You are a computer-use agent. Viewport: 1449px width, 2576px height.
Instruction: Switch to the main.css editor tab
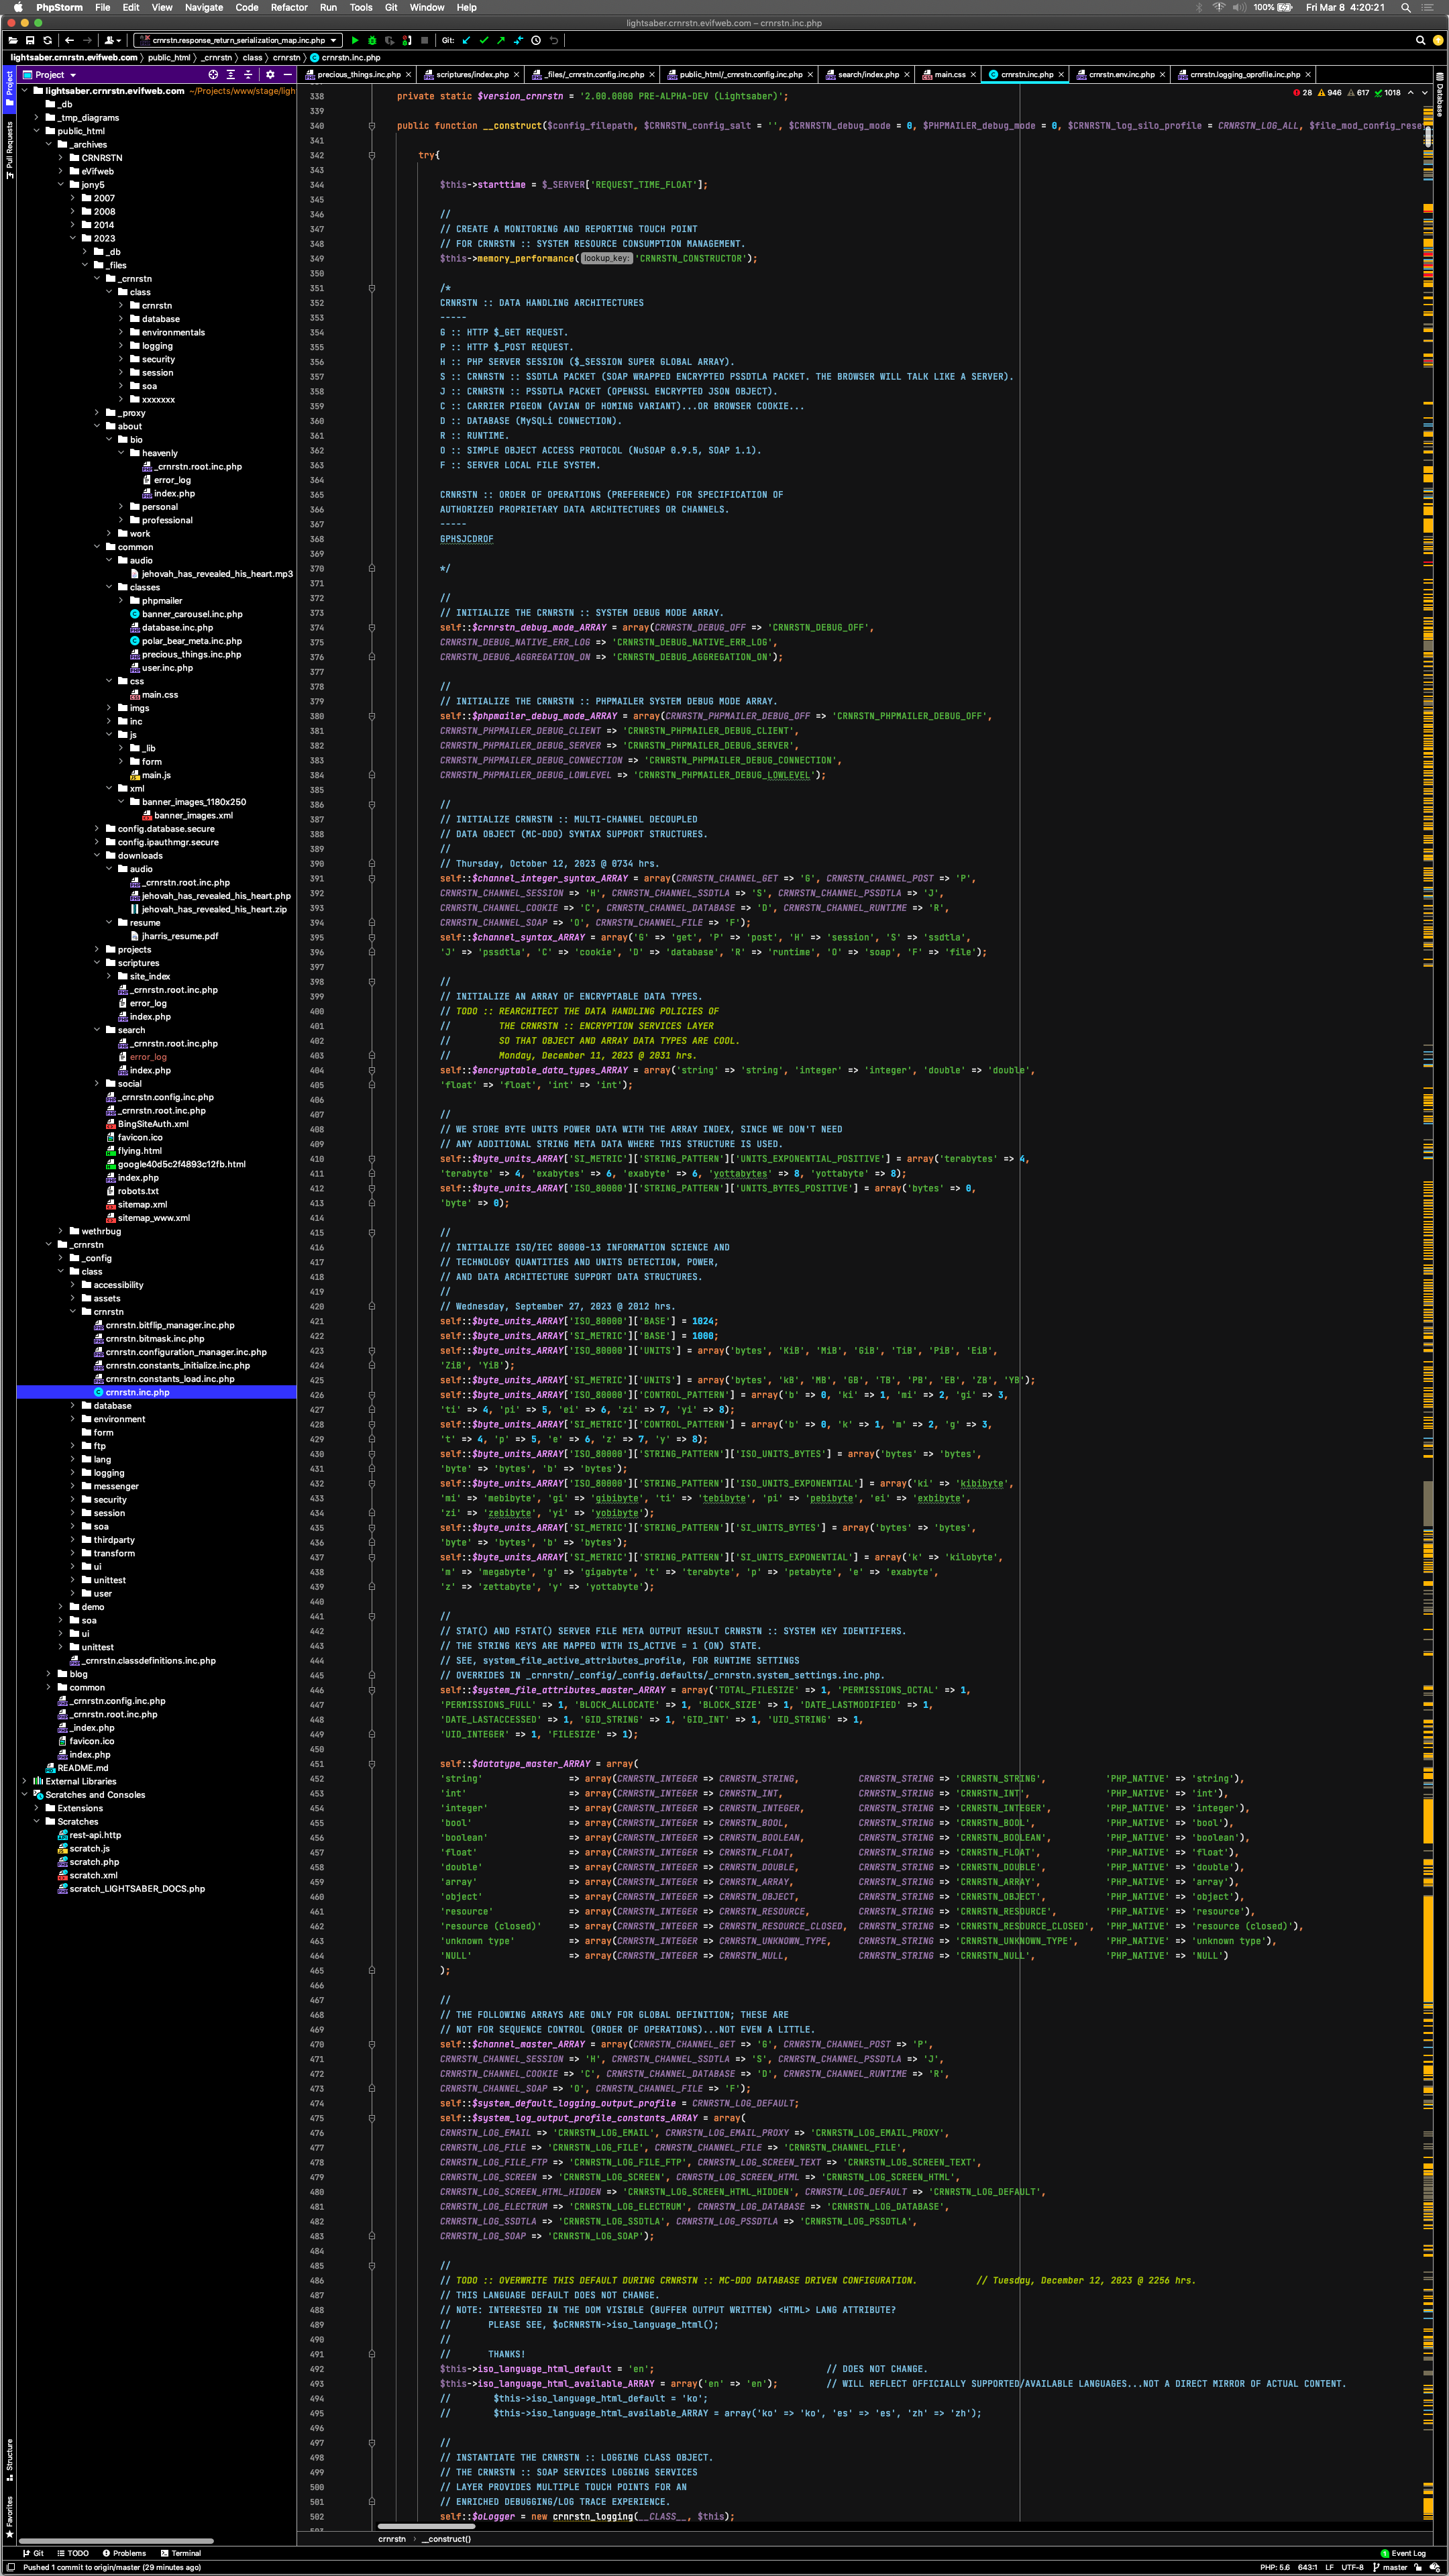coord(949,75)
